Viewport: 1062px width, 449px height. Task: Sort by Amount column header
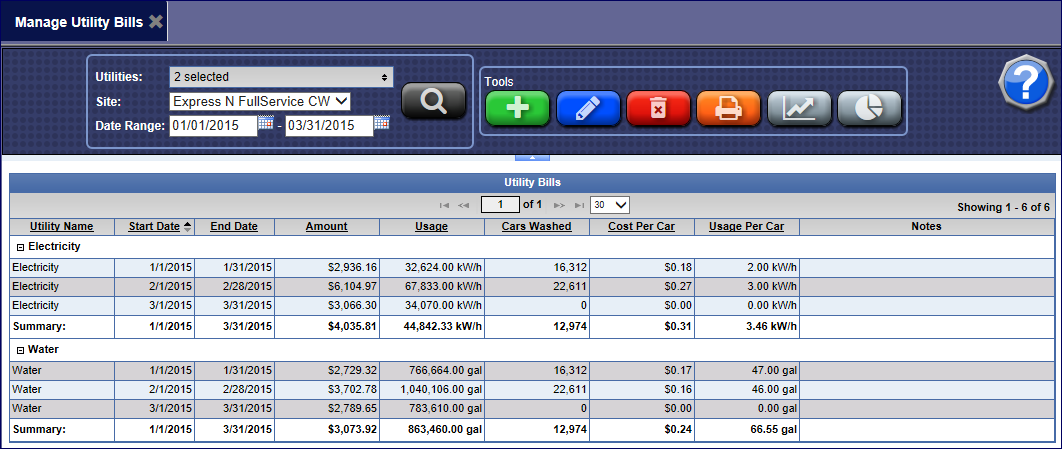[326, 227]
